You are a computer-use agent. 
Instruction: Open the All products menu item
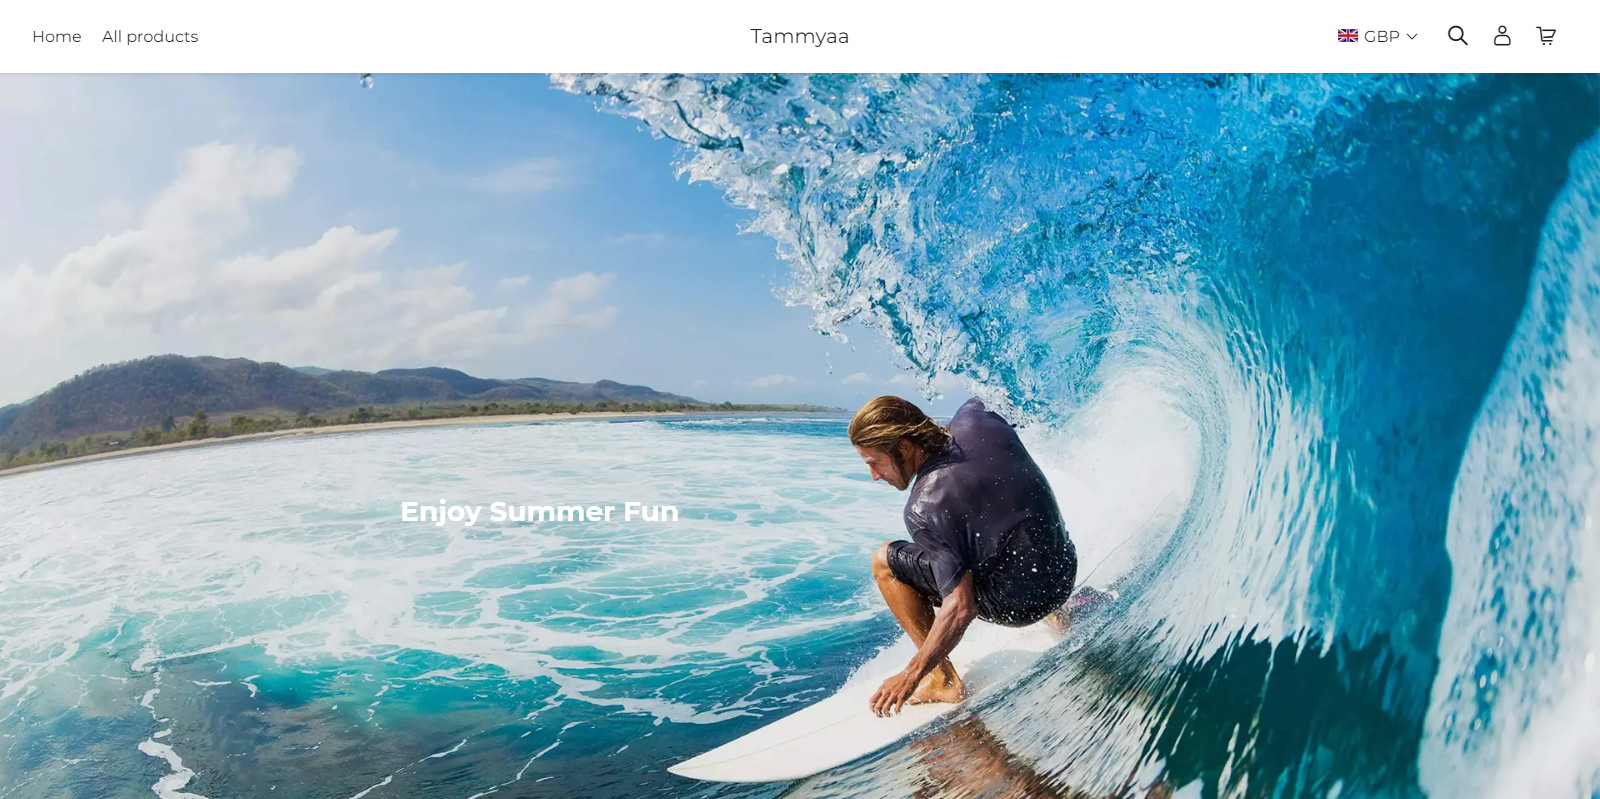point(150,36)
